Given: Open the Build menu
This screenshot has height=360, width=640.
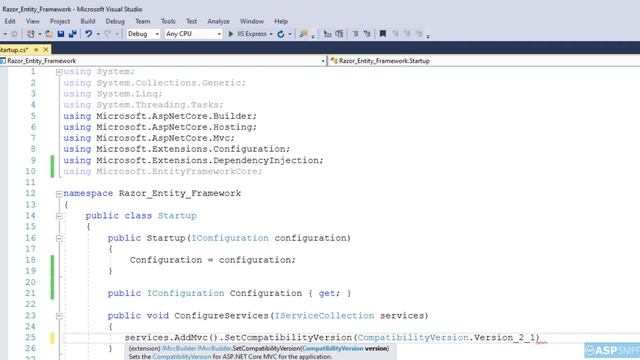Looking at the screenshot, I should [88, 21].
